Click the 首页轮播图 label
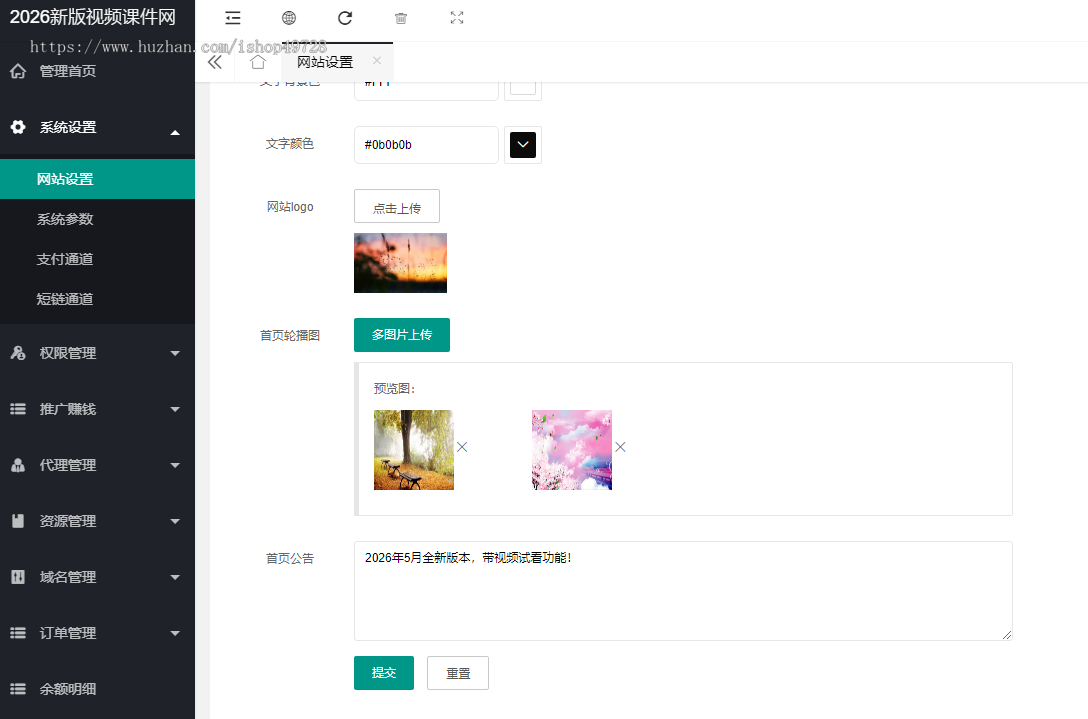1088x719 pixels. tap(290, 335)
